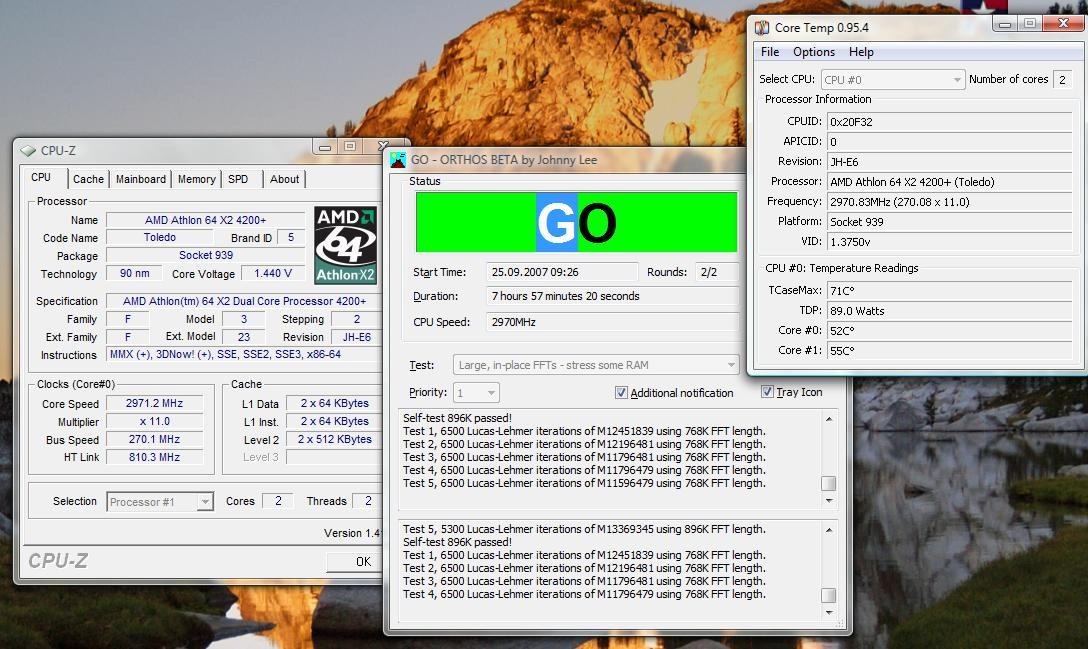Switch to the Cache tab in CPU-Z
Image resolution: width=1088 pixels, height=649 pixels.
(88, 179)
